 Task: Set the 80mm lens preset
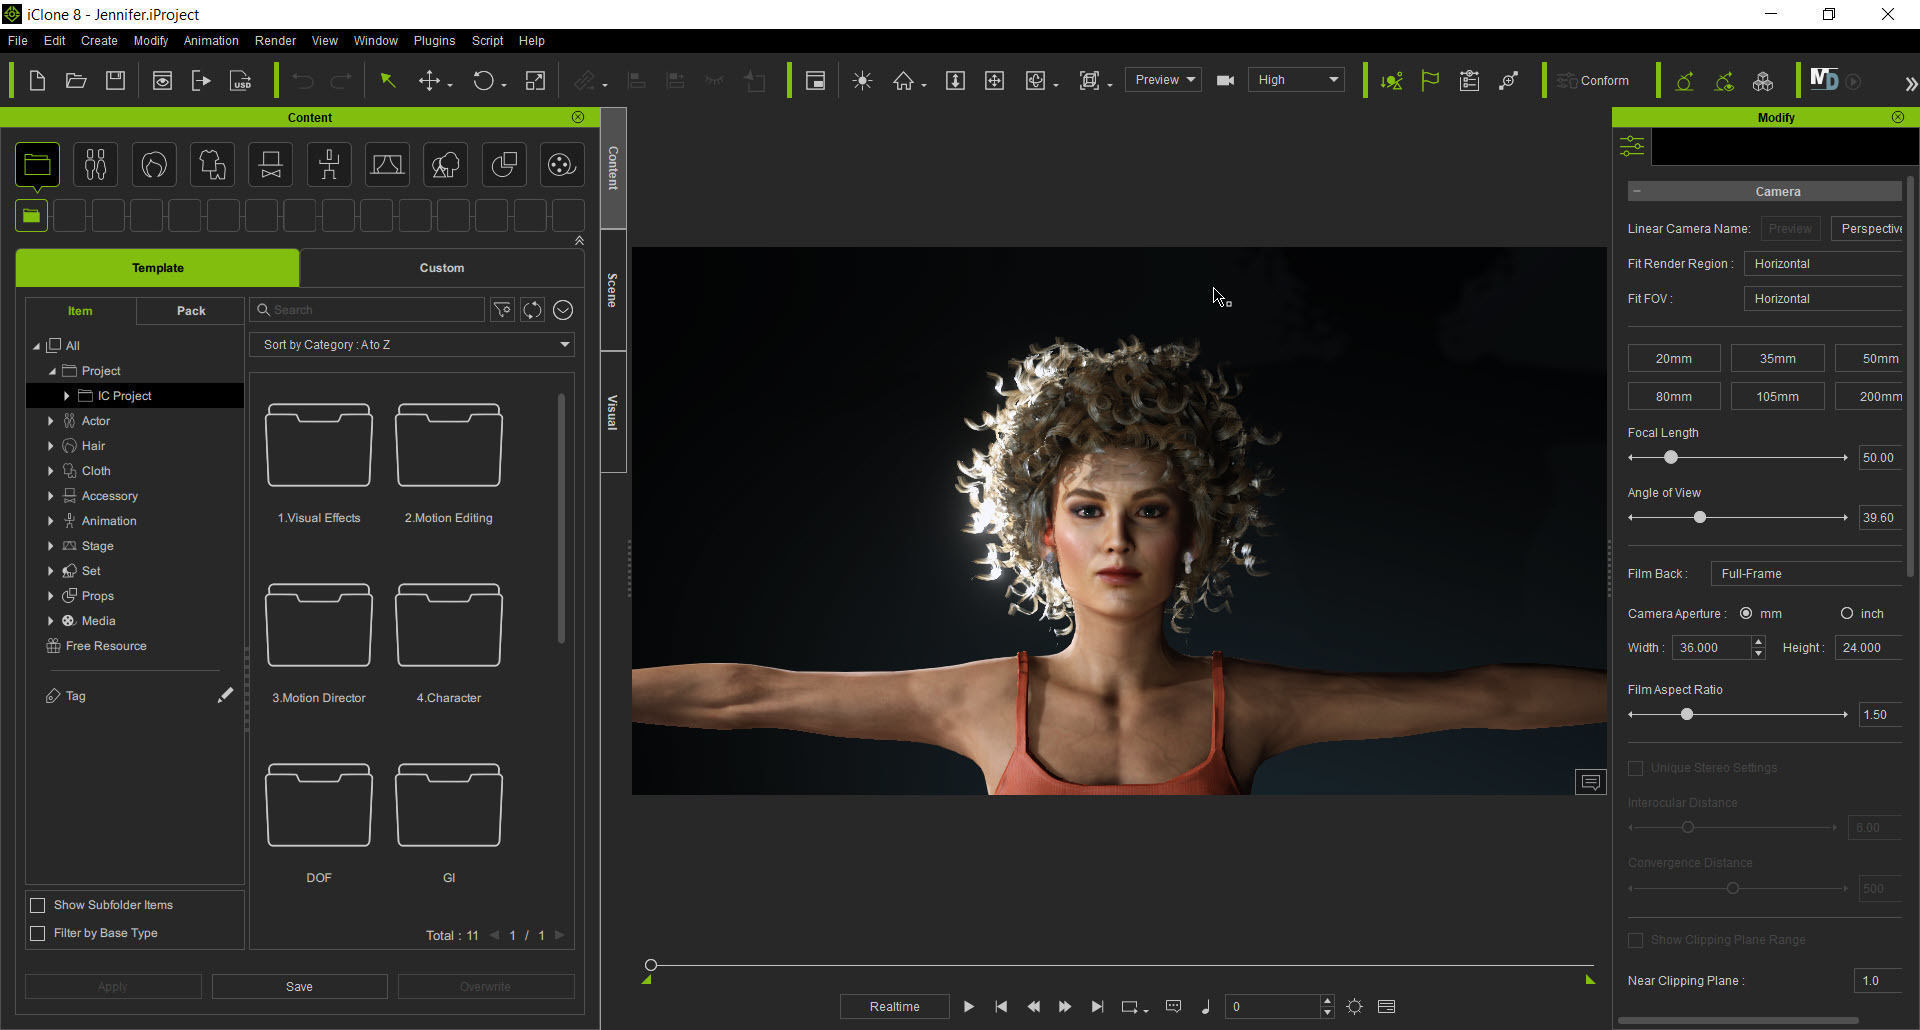[1674, 396]
